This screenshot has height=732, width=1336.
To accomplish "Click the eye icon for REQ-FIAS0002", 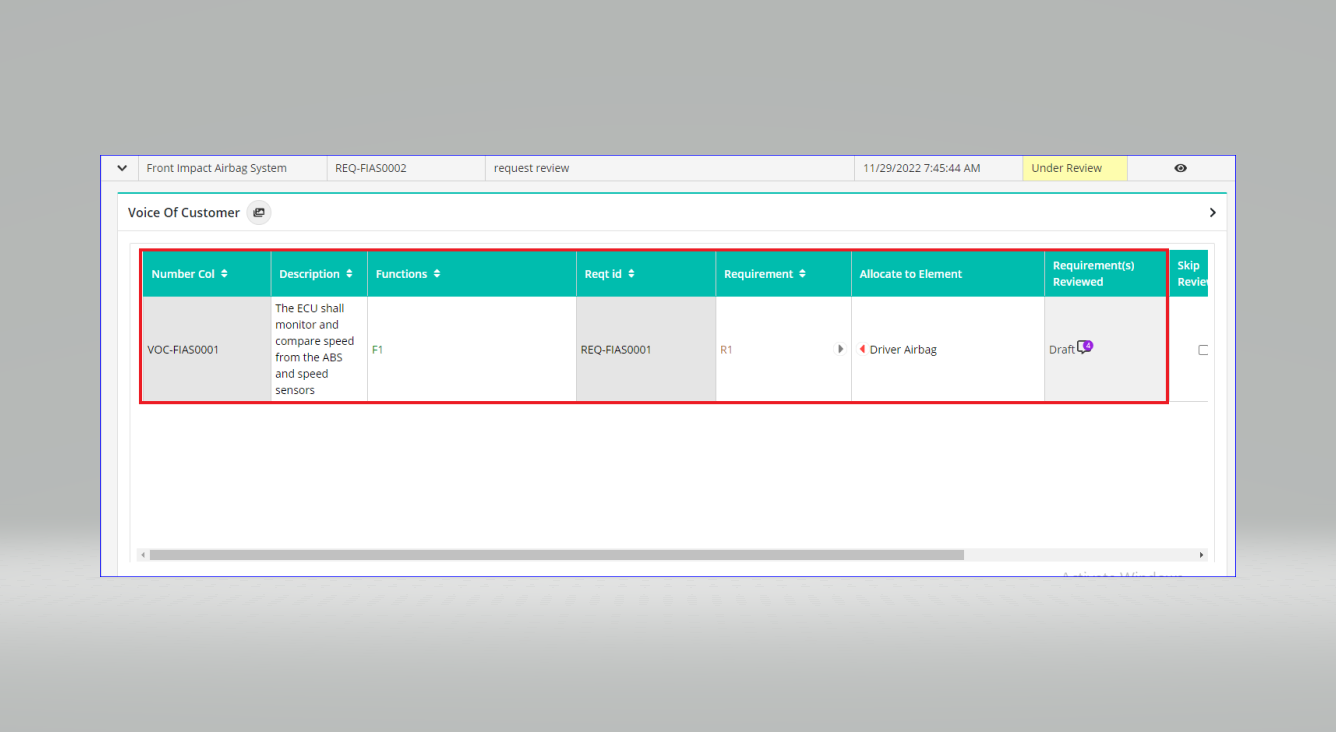I will pyautogui.click(x=1180, y=168).
